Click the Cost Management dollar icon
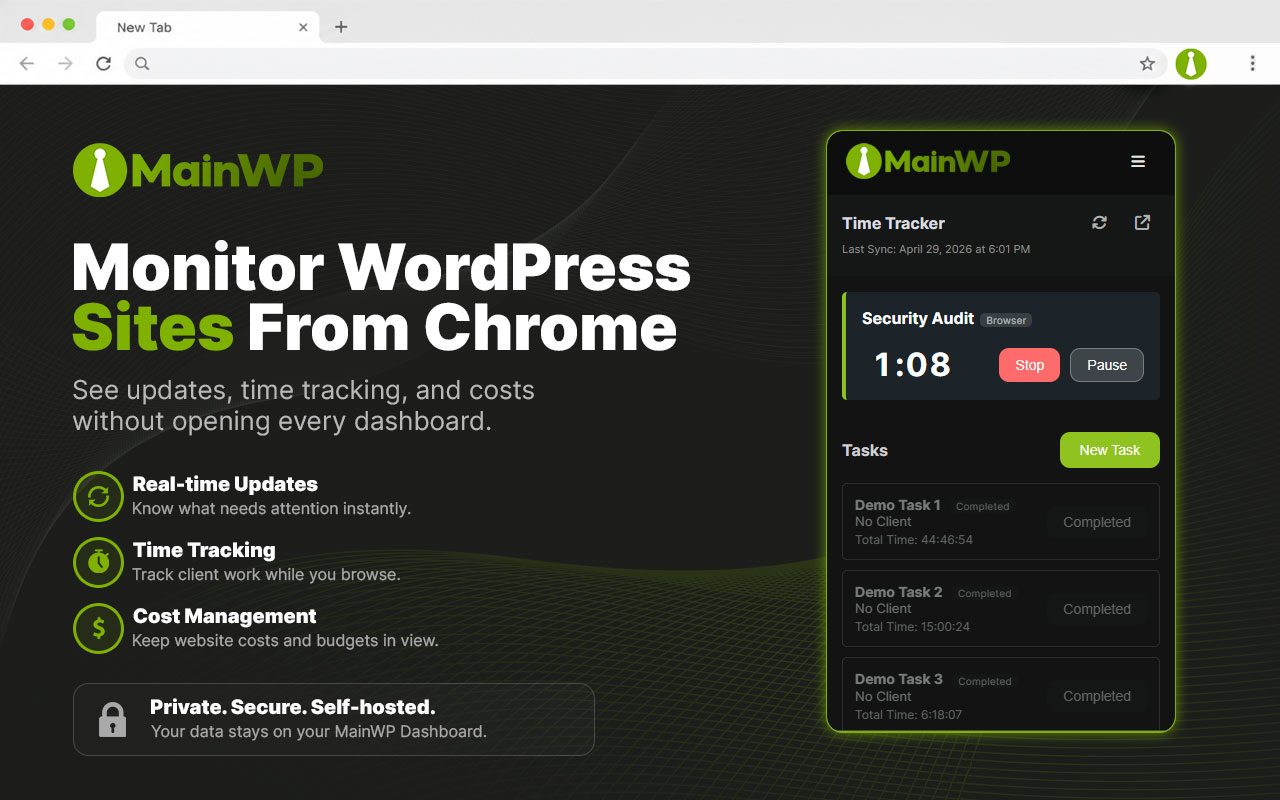The image size is (1280, 800). point(98,628)
